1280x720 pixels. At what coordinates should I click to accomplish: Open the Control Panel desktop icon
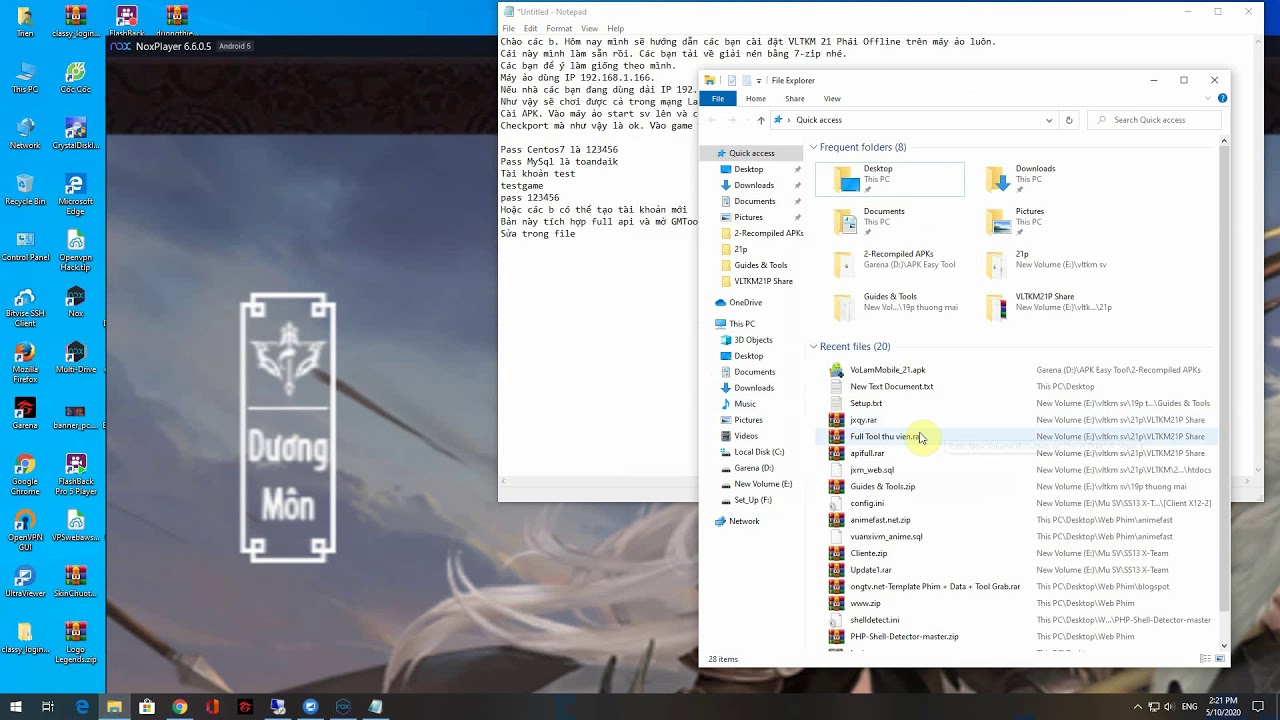point(25,243)
